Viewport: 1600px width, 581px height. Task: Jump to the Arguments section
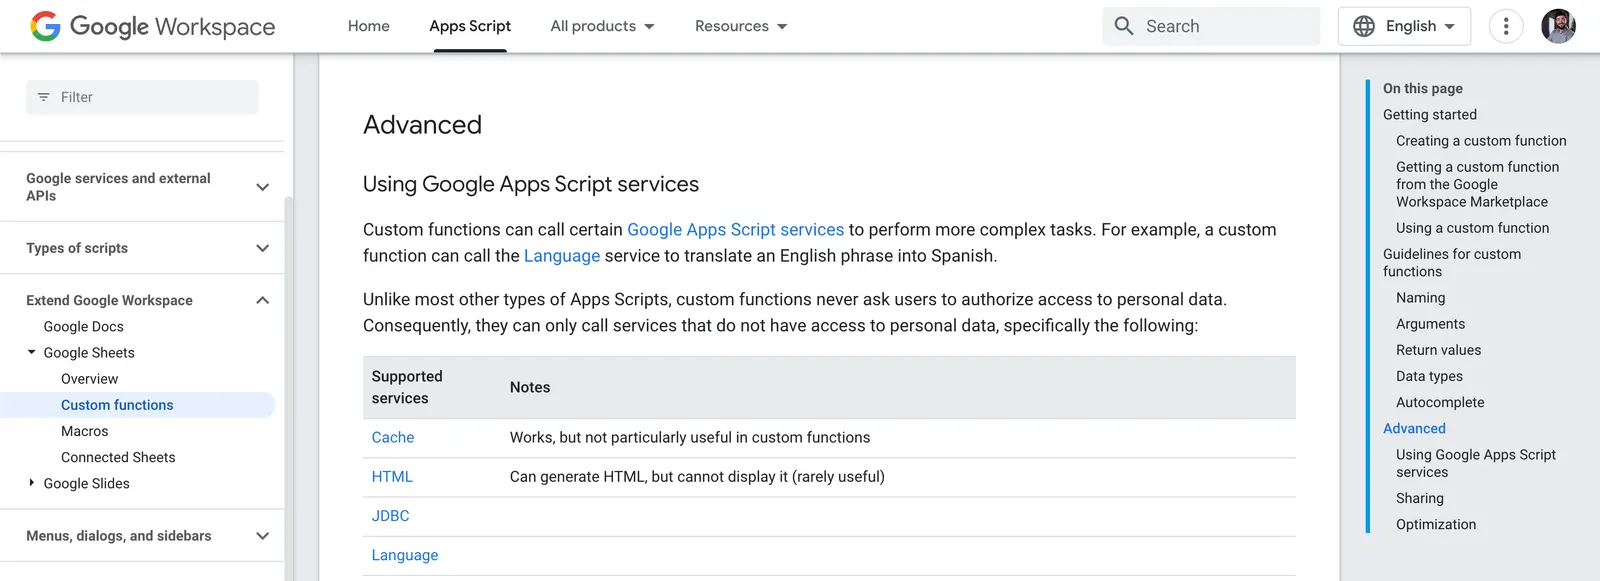1430,324
